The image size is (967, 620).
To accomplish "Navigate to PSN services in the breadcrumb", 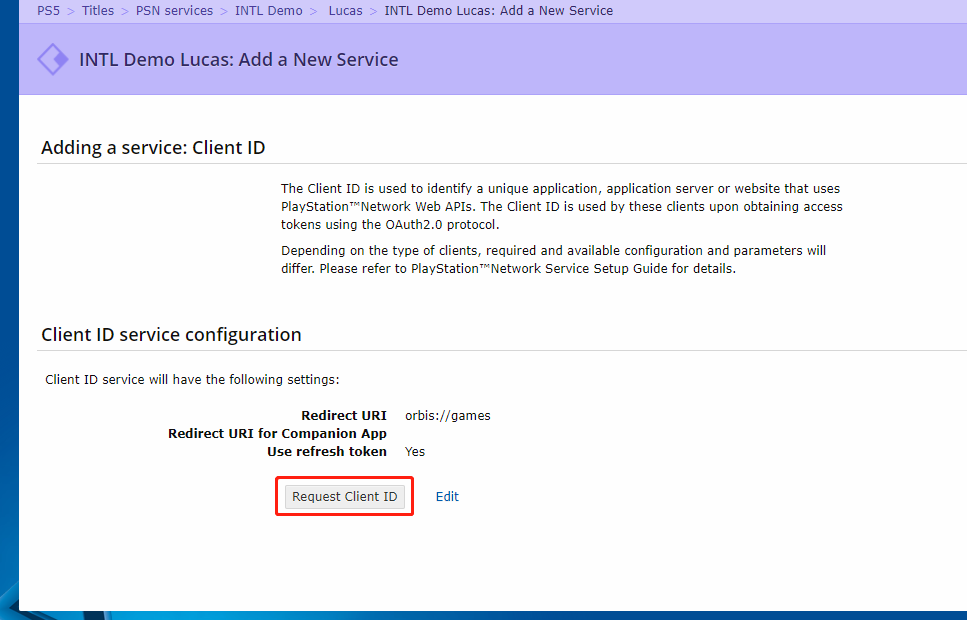I will click(174, 11).
